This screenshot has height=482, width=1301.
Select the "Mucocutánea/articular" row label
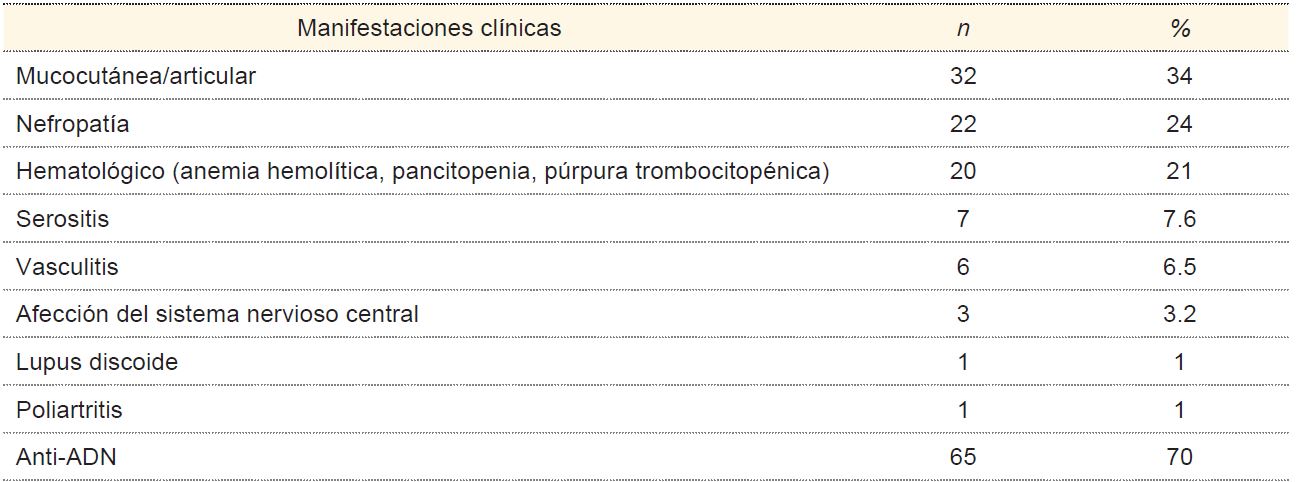click(x=136, y=76)
